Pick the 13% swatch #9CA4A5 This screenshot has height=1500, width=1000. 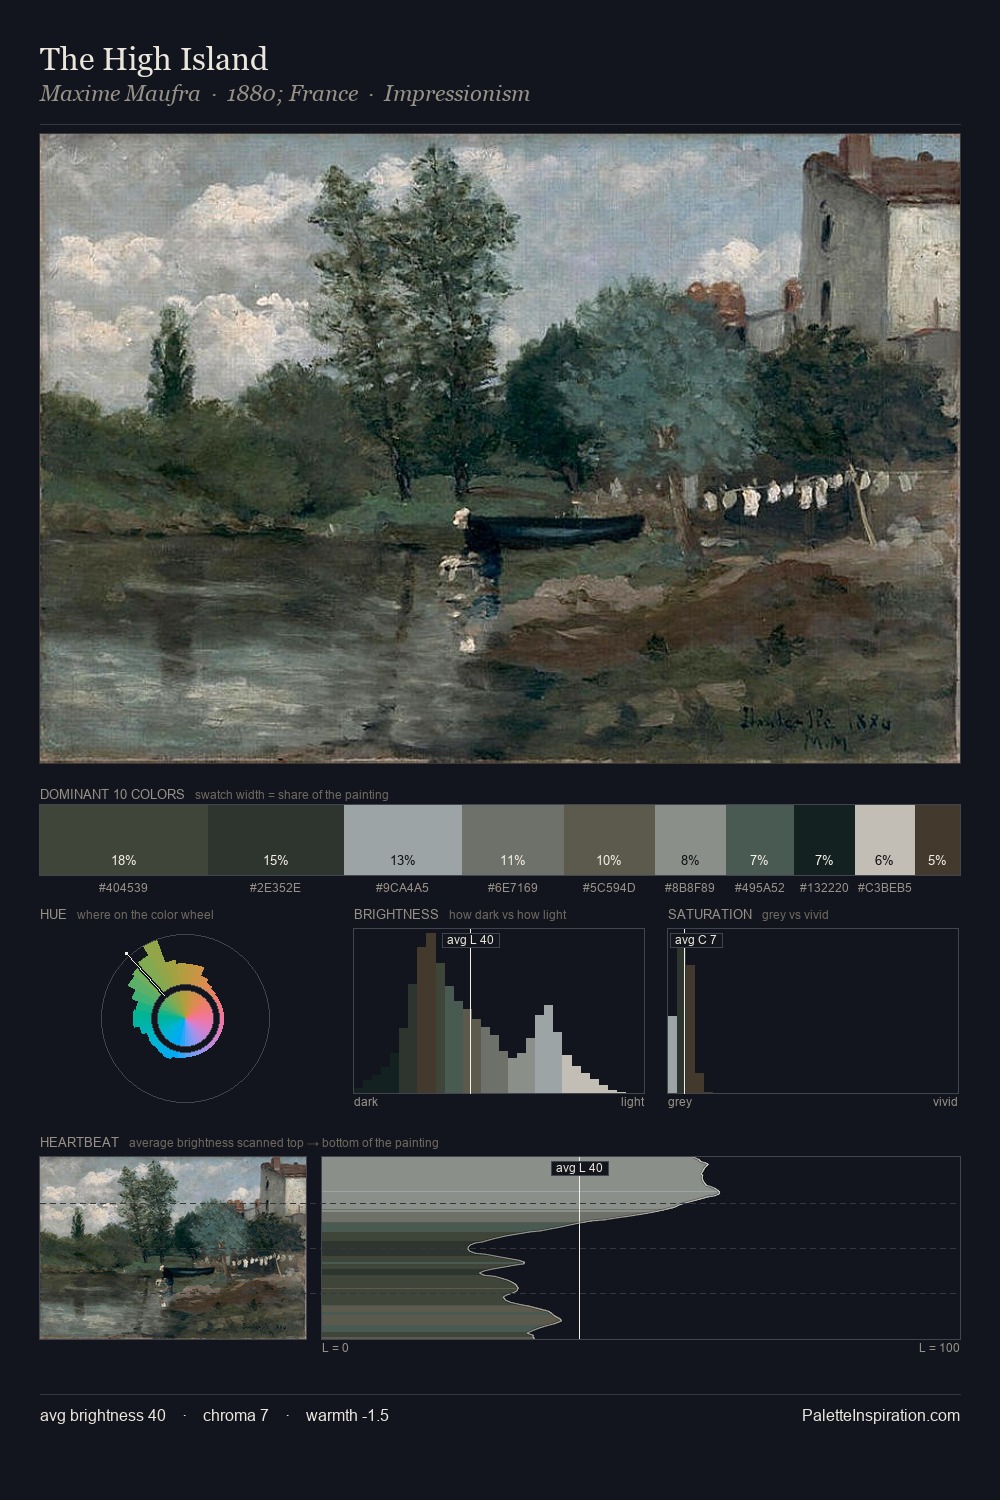pyautogui.click(x=403, y=840)
